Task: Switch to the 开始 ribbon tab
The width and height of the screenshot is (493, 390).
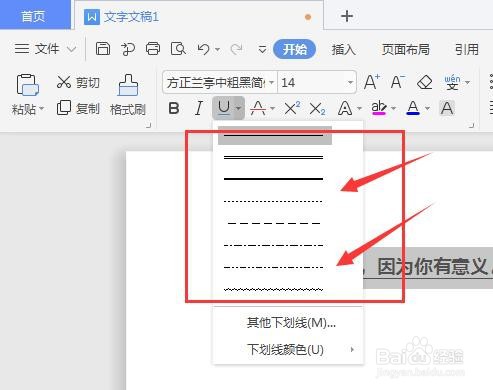Action: click(294, 49)
